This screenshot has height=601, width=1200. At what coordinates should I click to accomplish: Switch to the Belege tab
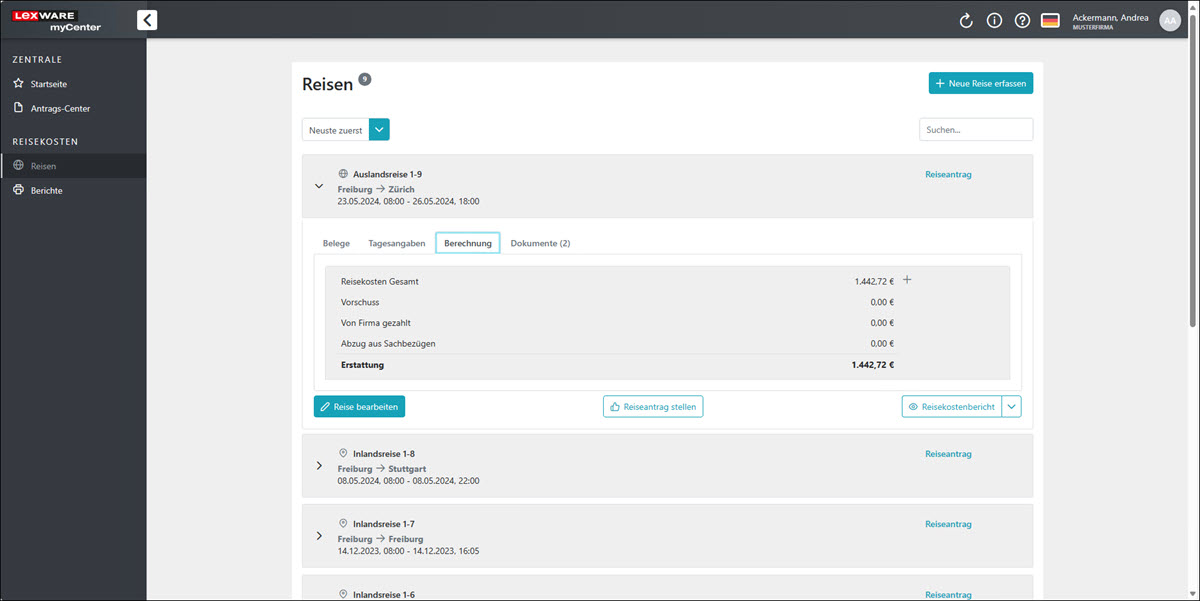336,243
